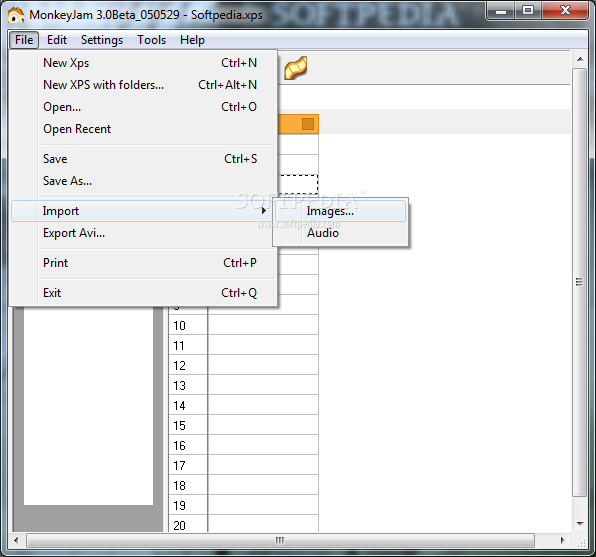
Task: Select frame row number 20
Action: (188, 525)
